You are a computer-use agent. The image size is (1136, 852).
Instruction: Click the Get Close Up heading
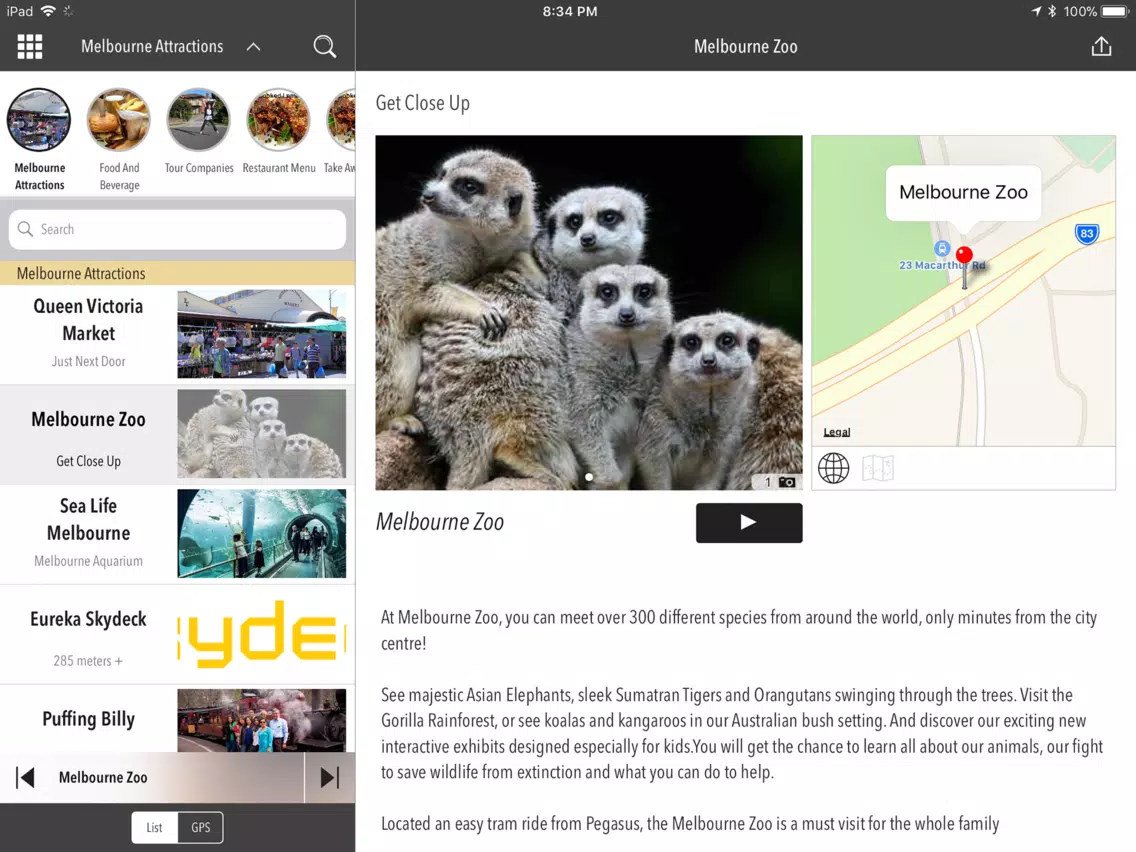pyautogui.click(x=422, y=103)
